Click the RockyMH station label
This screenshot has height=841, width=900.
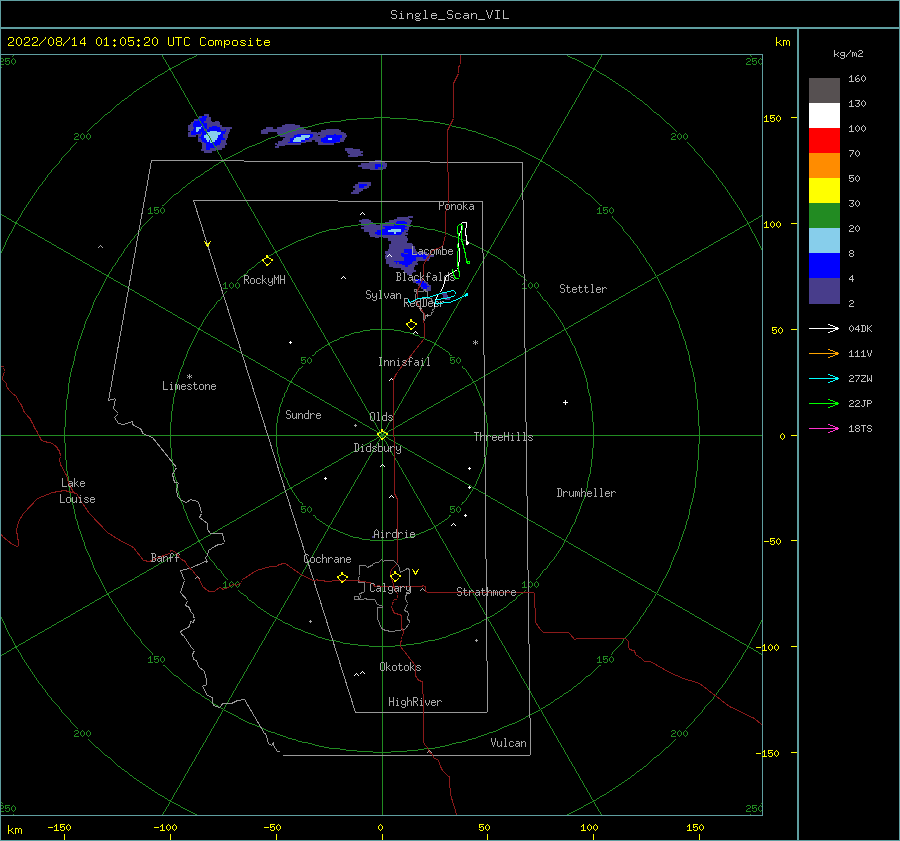(x=264, y=280)
